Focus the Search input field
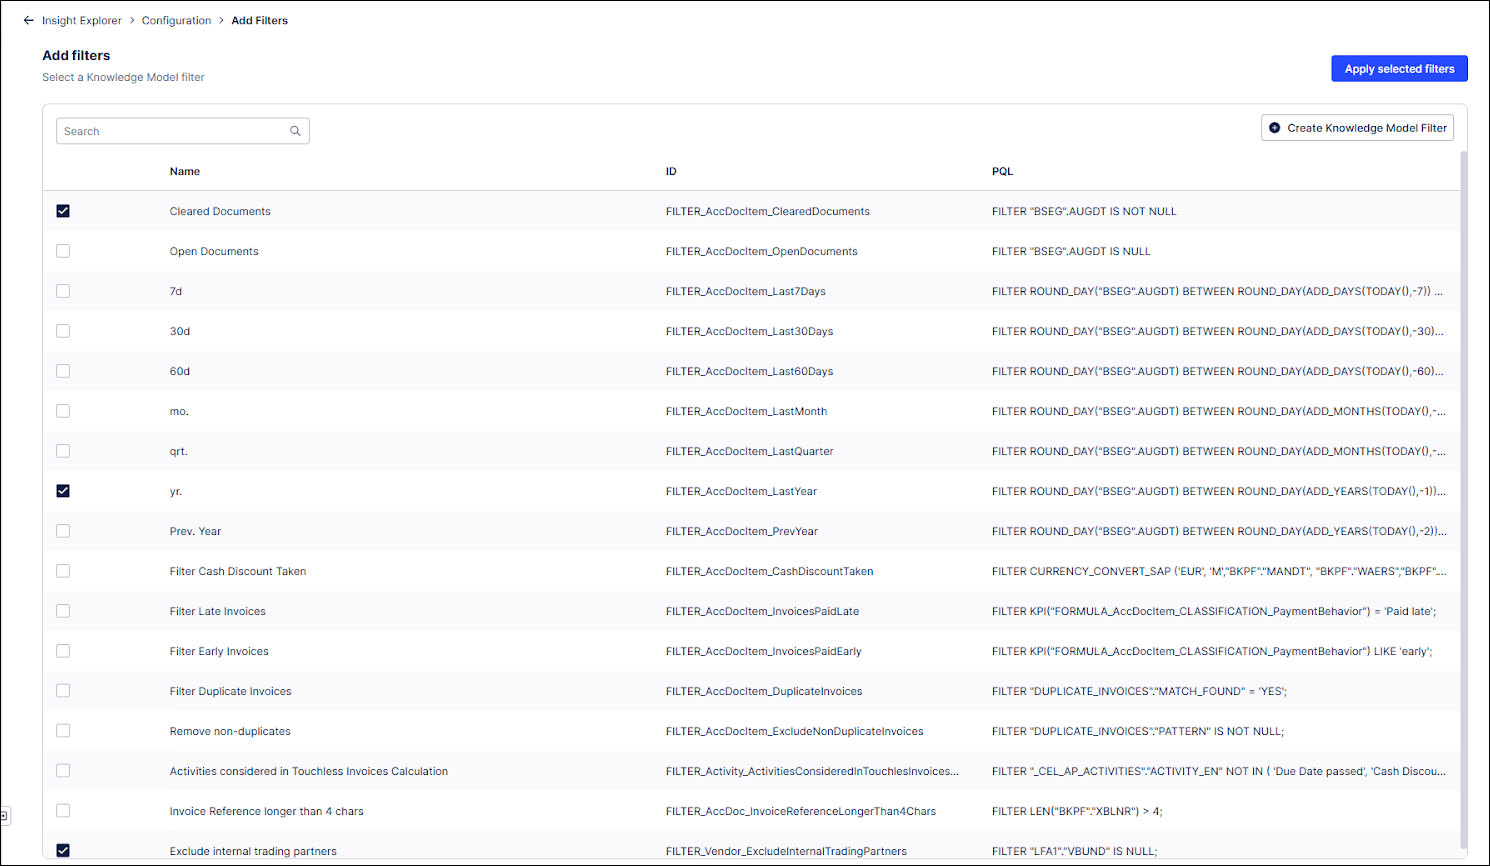Screen dimensions: 1490x866 click(183, 131)
